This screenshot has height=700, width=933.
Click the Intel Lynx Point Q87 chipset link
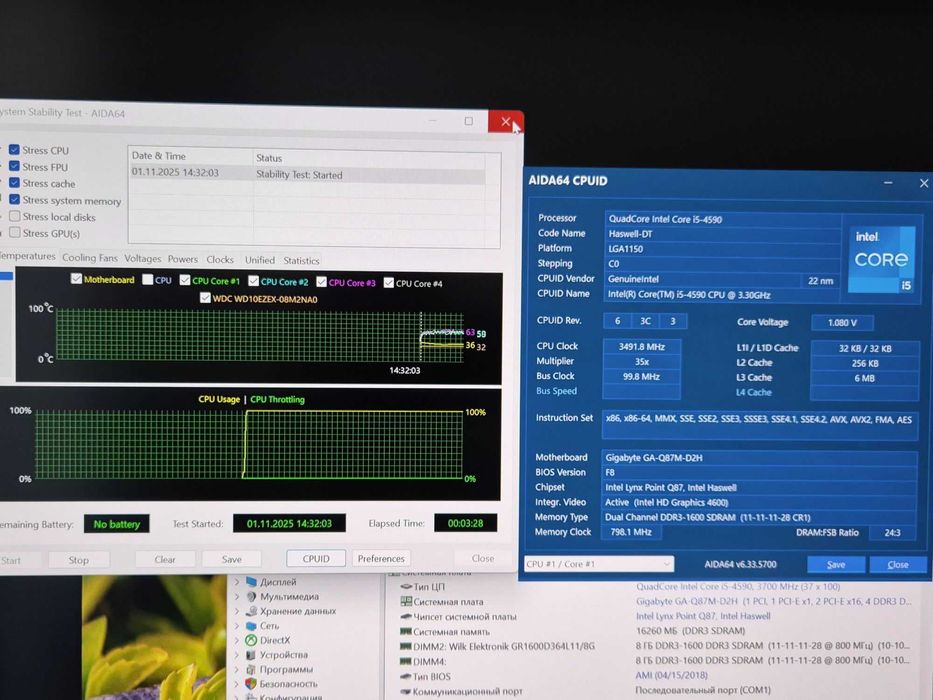point(703,616)
